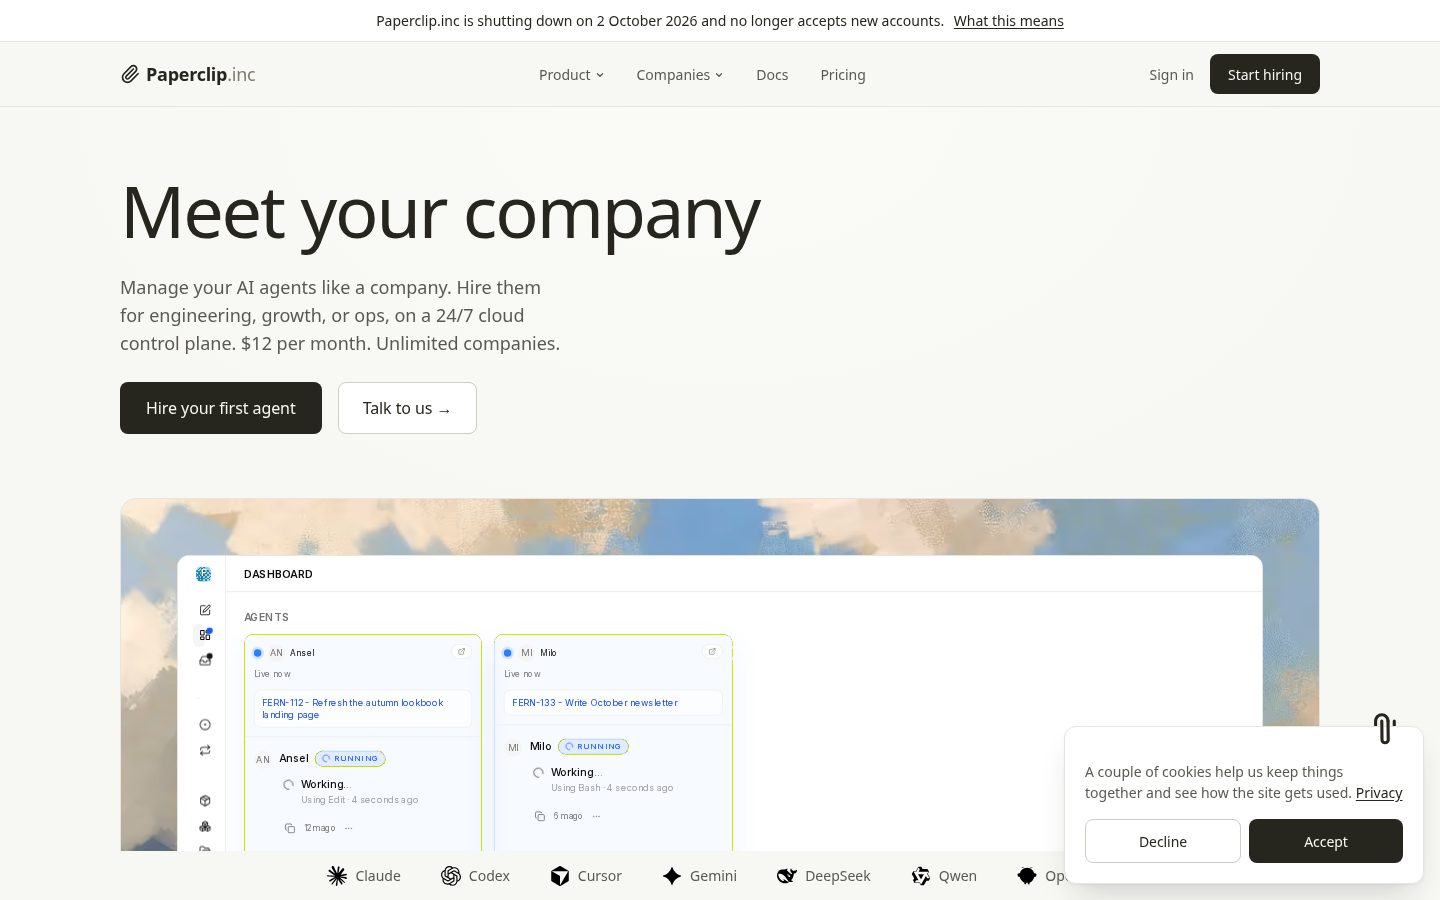Open the inbox icon in dashboard sidebar
Screen dimensions: 1440x900
(205, 660)
